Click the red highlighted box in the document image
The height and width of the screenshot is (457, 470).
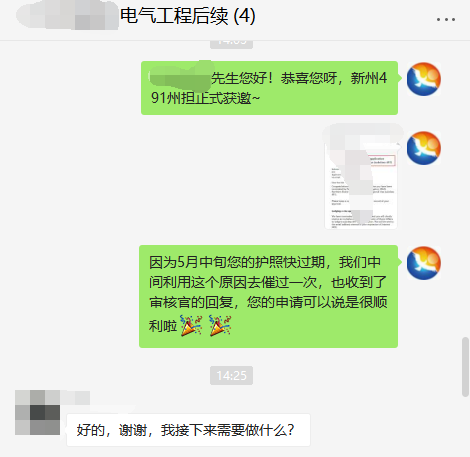click(381, 160)
